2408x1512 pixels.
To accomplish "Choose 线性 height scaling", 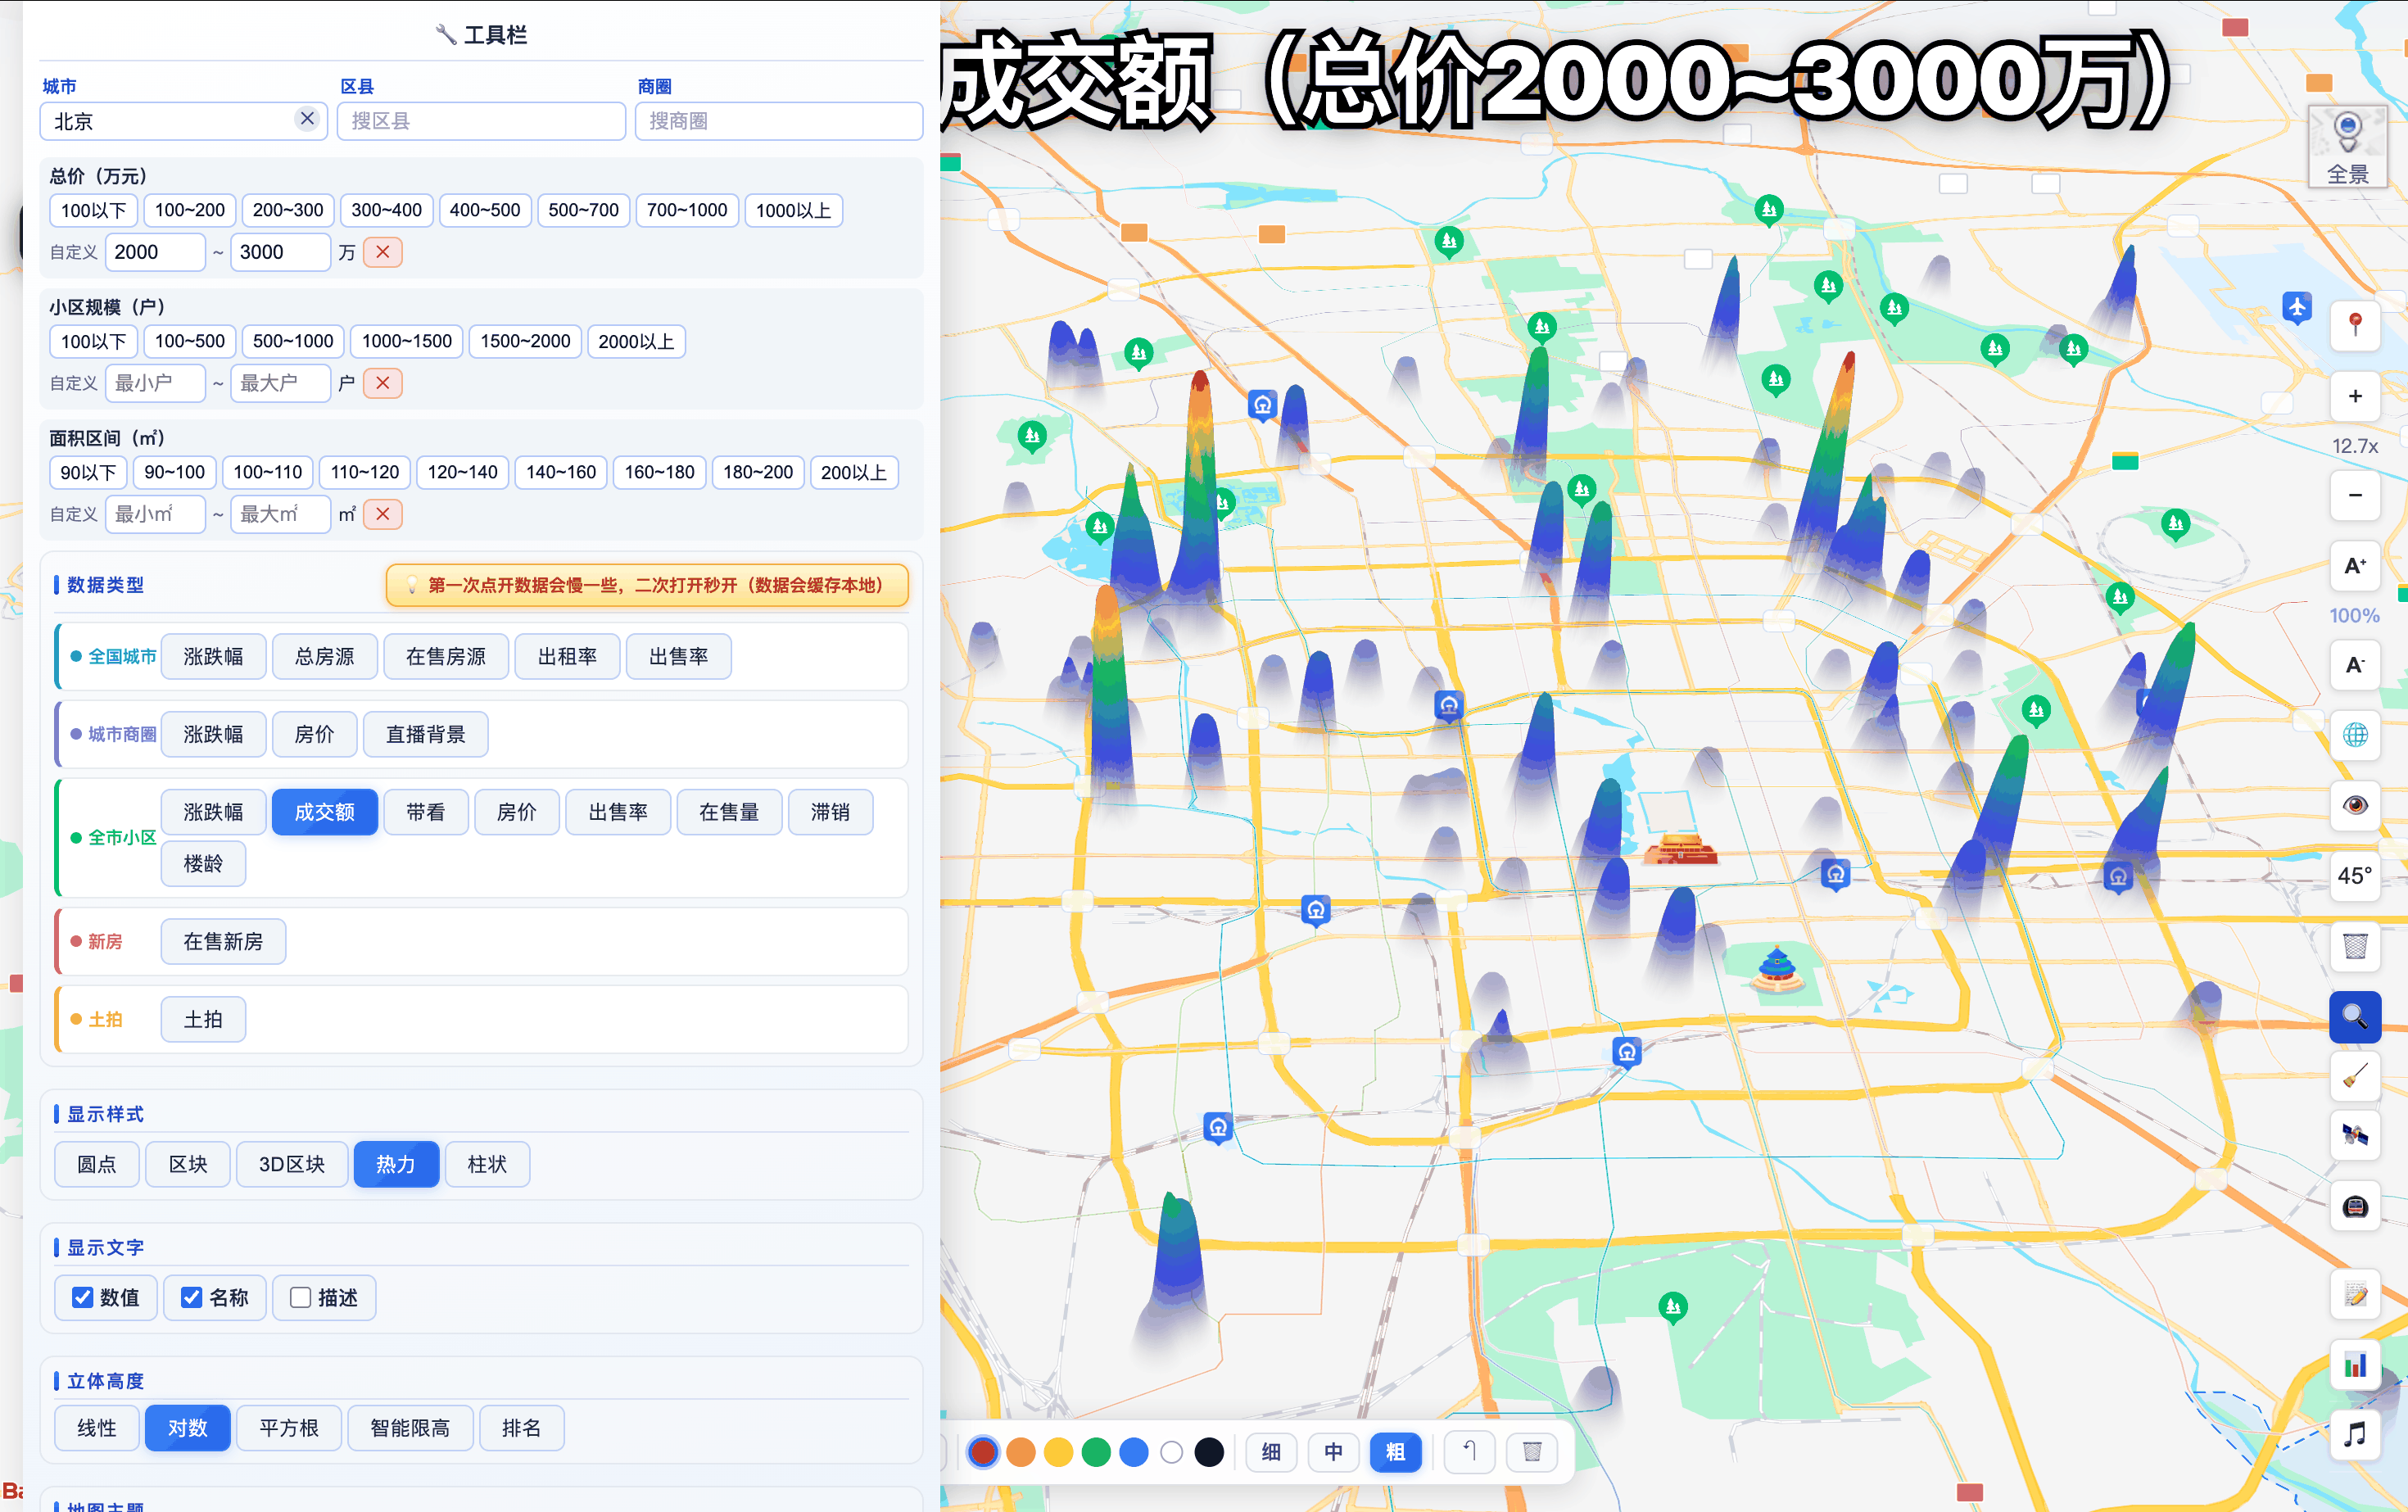I will point(97,1428).
